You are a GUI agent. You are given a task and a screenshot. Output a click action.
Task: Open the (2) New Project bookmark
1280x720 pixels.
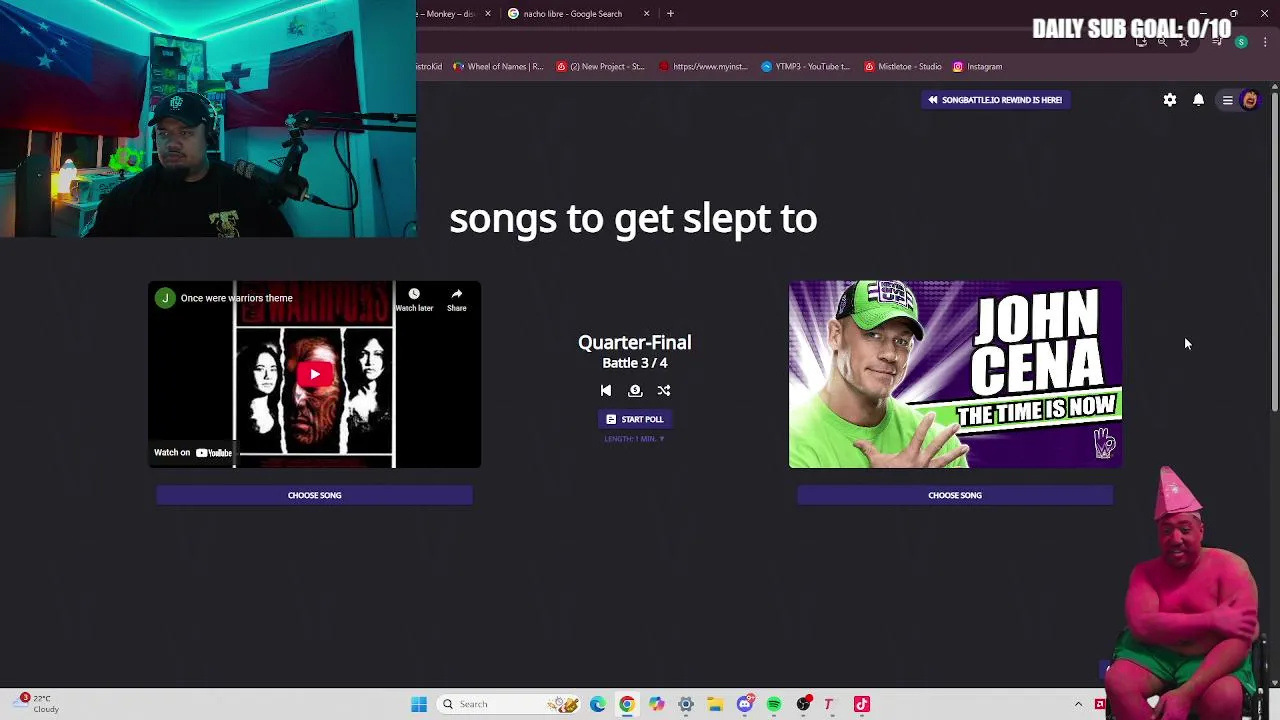(601, 67)
